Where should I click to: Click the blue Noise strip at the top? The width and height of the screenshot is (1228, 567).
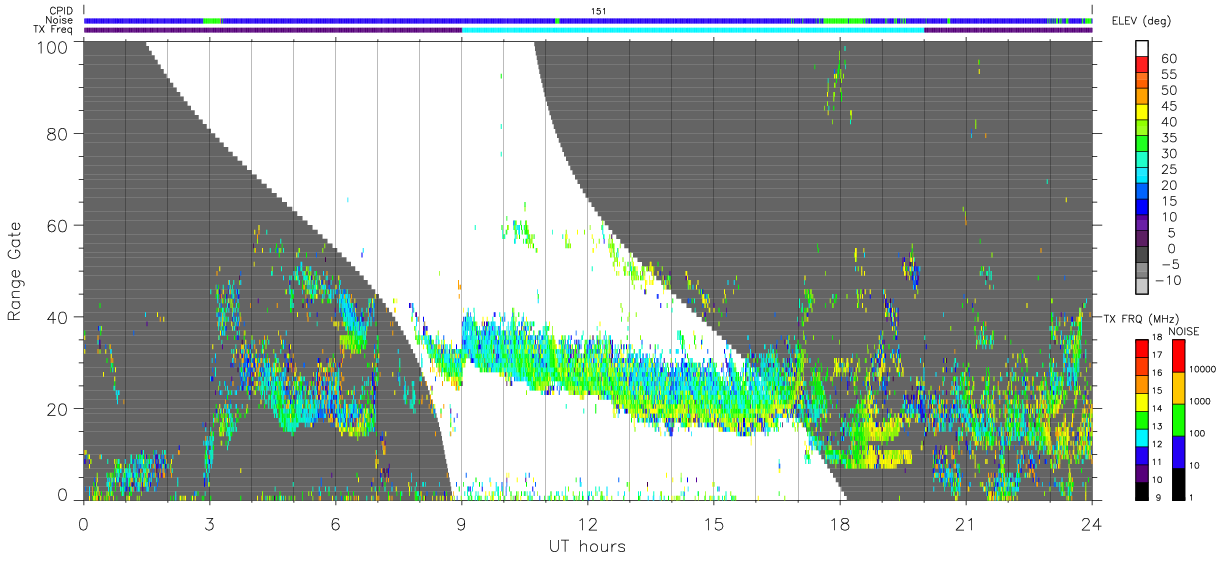pyautogui.click(x=588, y=20)
